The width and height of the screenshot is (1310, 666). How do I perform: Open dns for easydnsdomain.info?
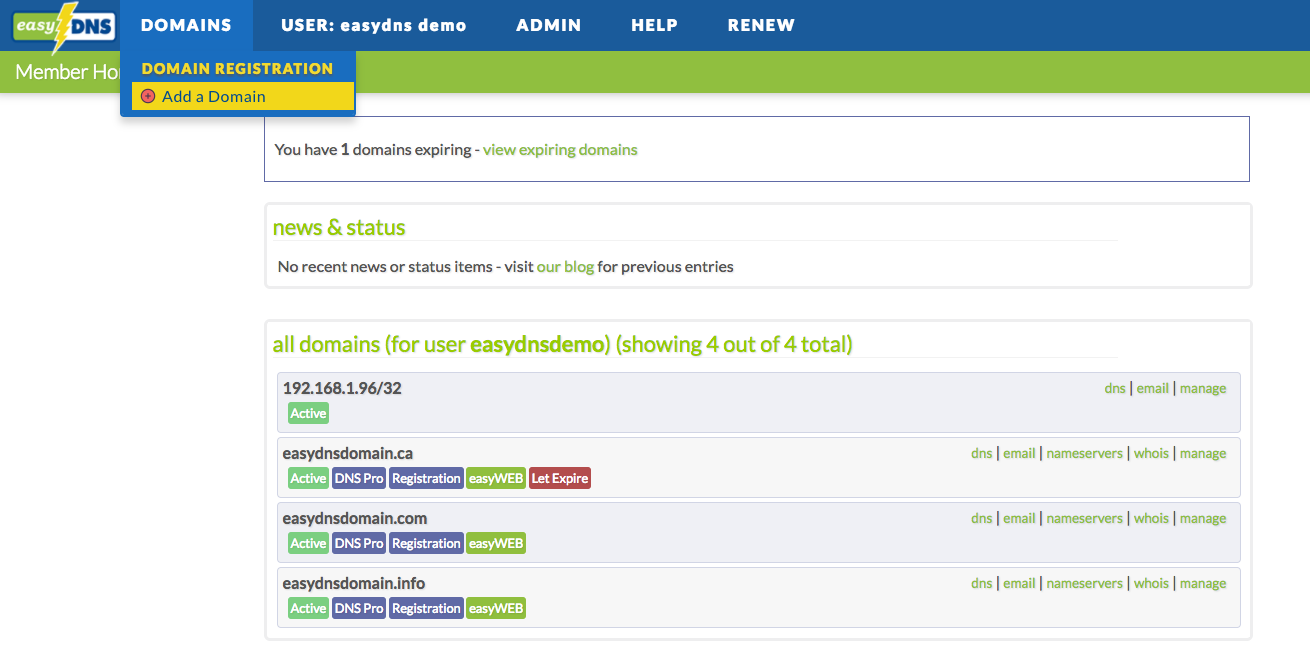point(982,584)
